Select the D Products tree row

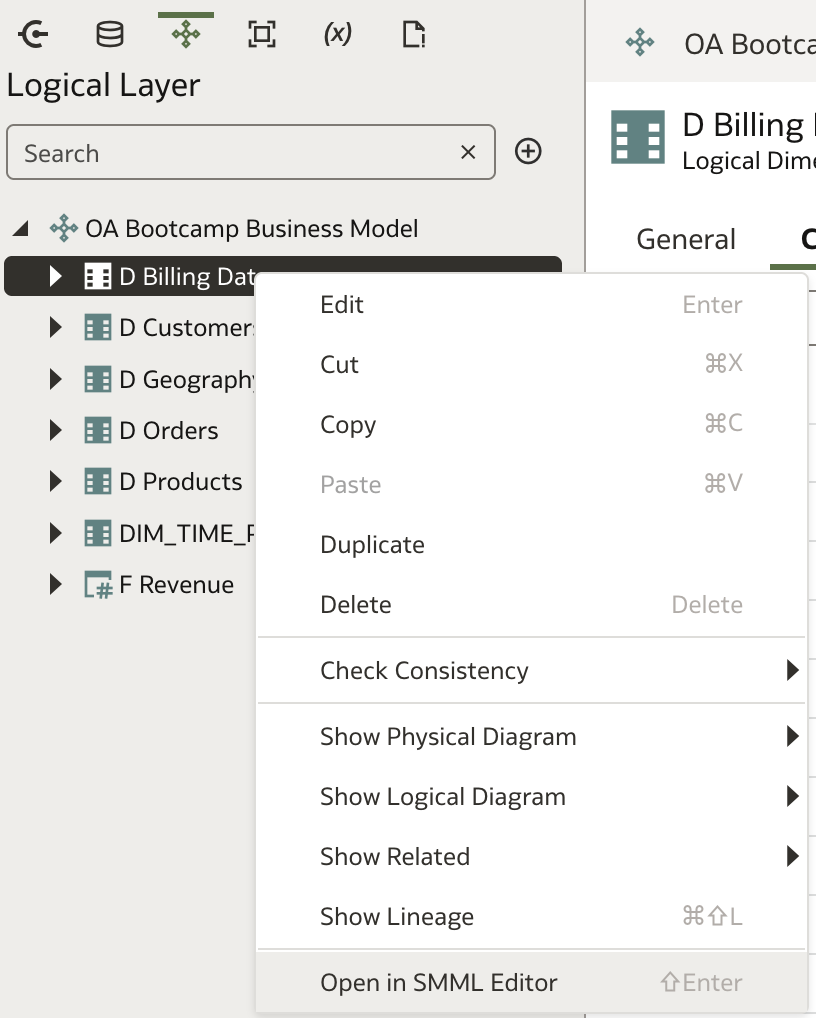point(180,482)
